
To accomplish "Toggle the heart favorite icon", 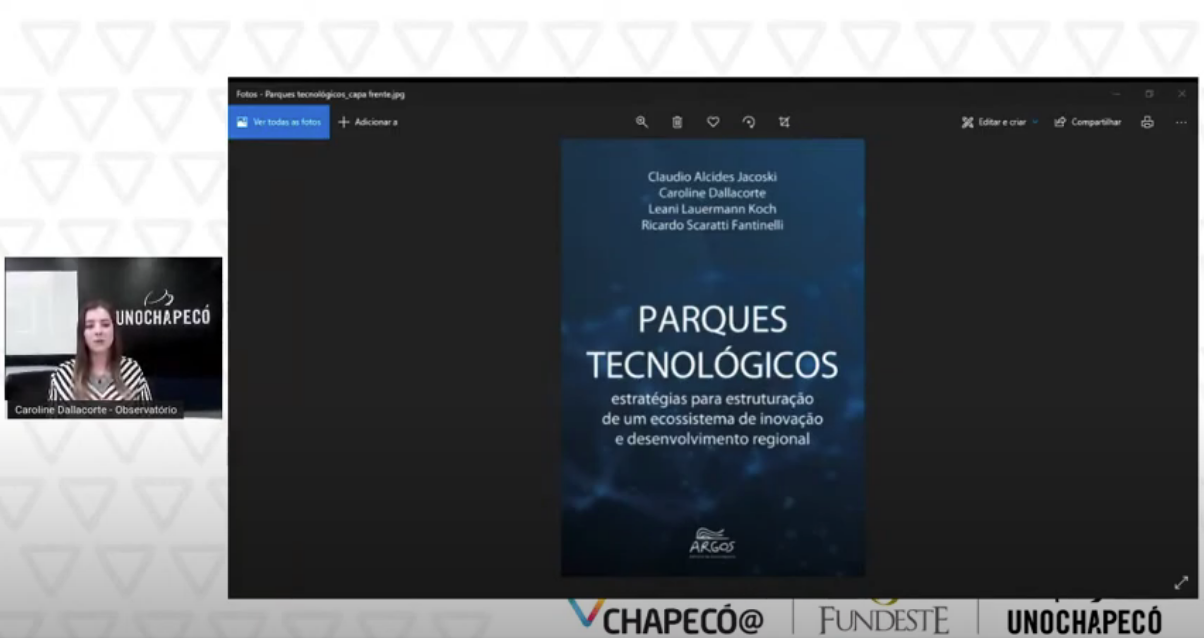I will (713, 122).
